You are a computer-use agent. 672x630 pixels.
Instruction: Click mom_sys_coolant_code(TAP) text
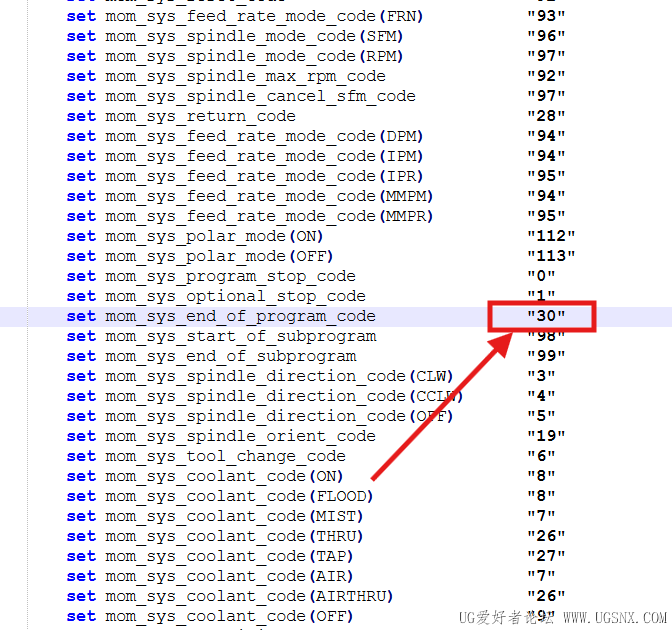coord(229,556)
